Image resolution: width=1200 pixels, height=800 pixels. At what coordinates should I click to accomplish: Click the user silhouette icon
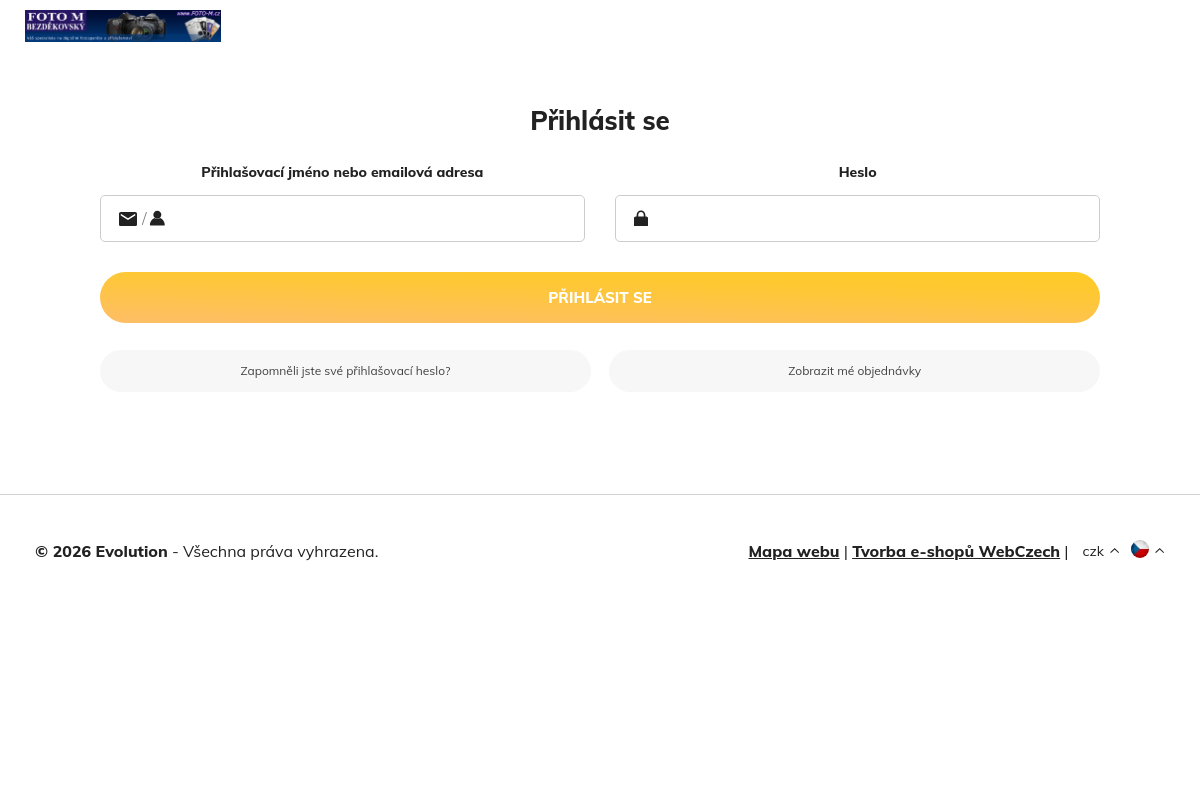(x=157, y=219)
